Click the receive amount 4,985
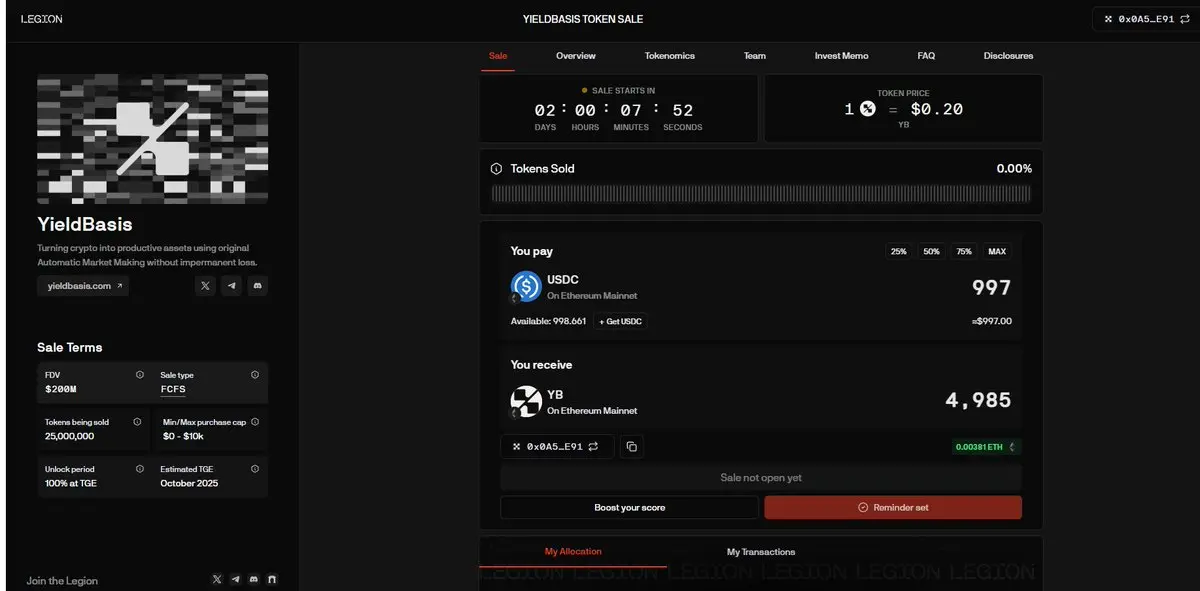The height and width of the screenshot is (591, 1200). click(978, 401)
